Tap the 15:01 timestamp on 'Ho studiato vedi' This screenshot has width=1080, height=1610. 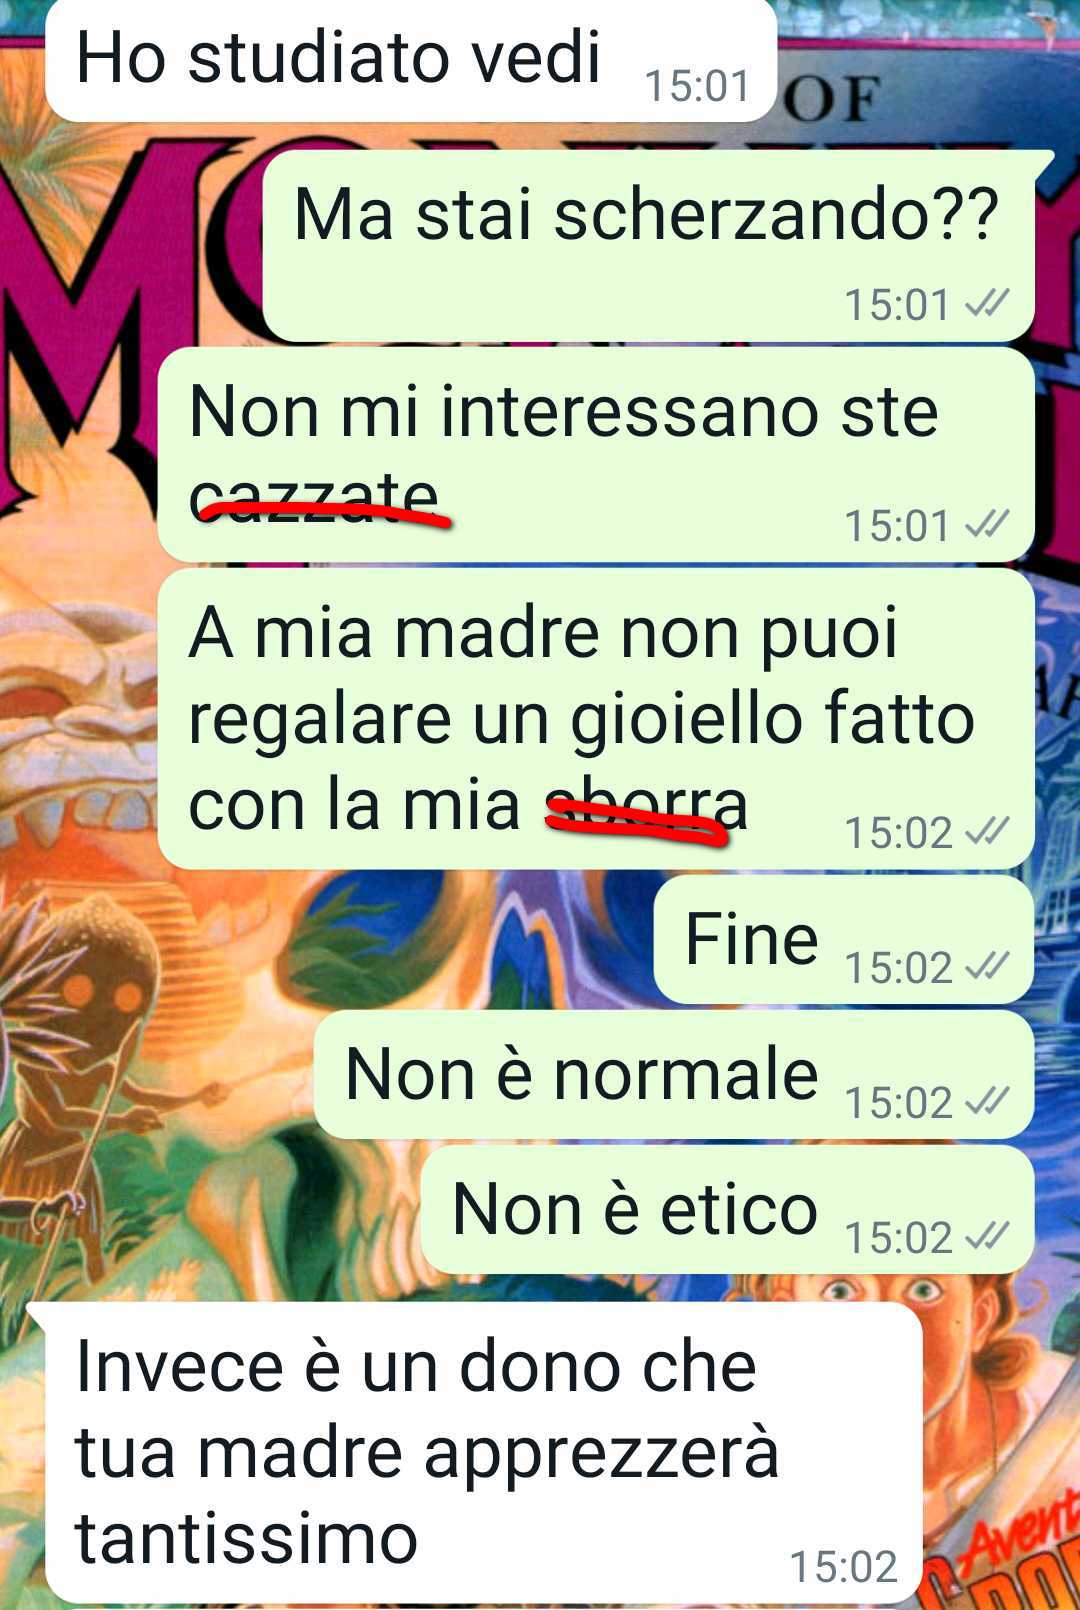(697, 86)
